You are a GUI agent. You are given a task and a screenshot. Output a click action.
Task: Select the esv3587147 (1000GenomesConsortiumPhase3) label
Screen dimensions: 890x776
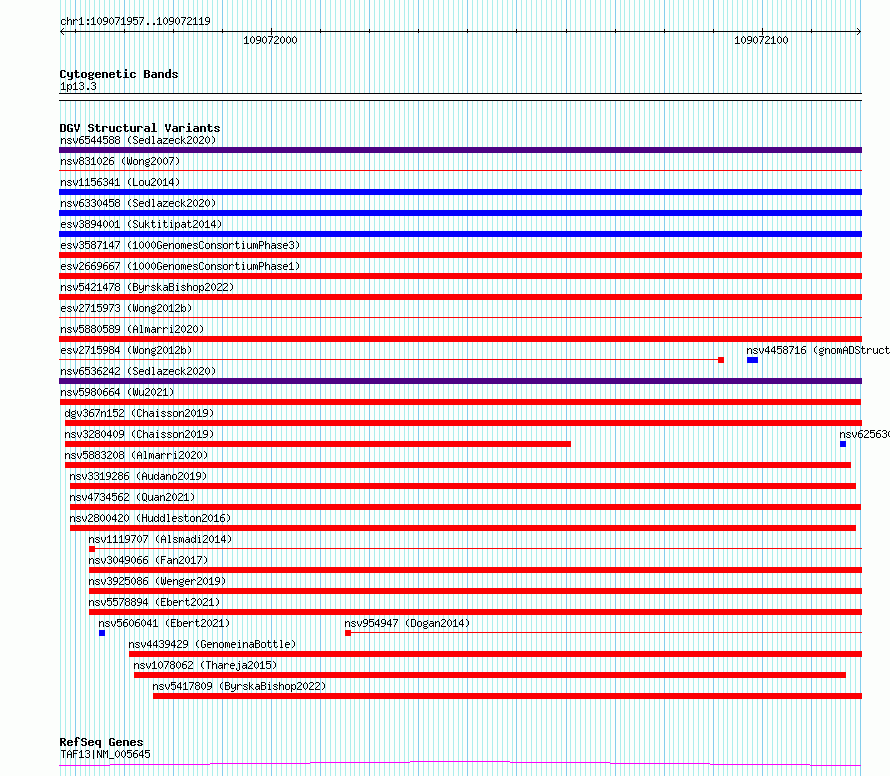tap(180, 245)
